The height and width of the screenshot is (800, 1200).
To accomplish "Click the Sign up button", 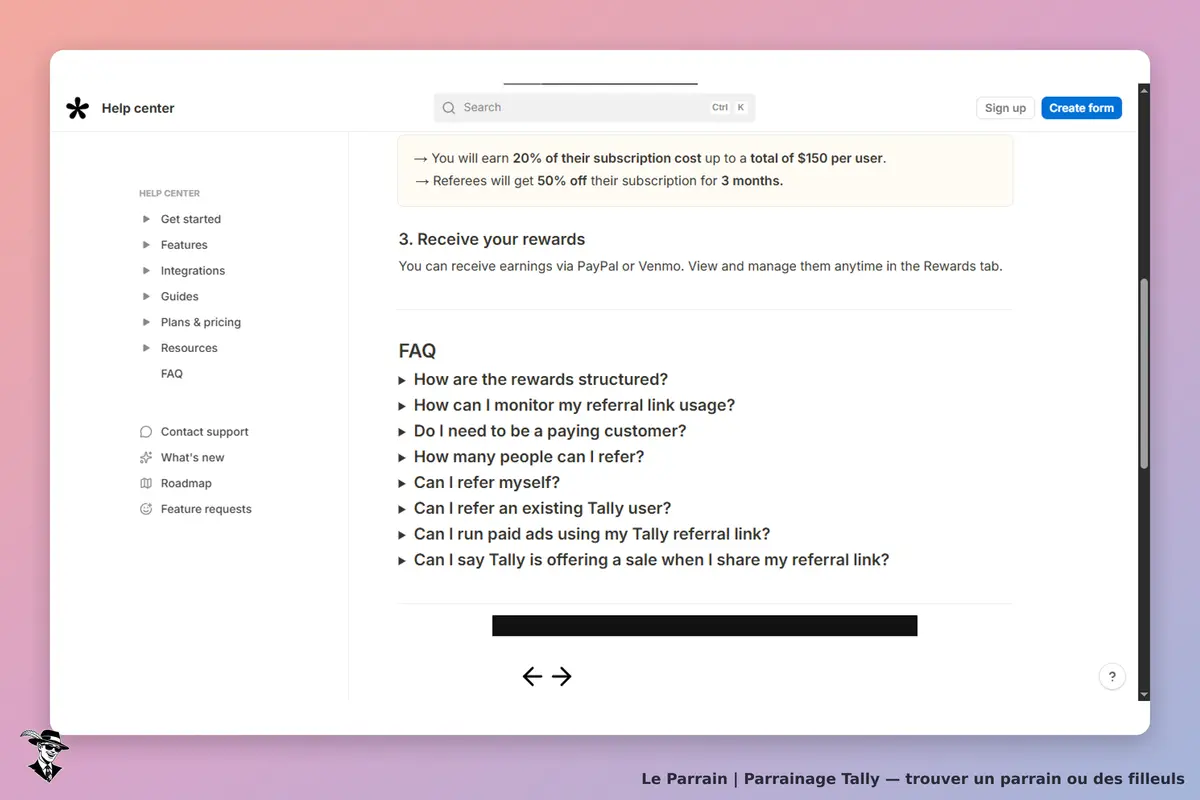I will pos(1005,108).
